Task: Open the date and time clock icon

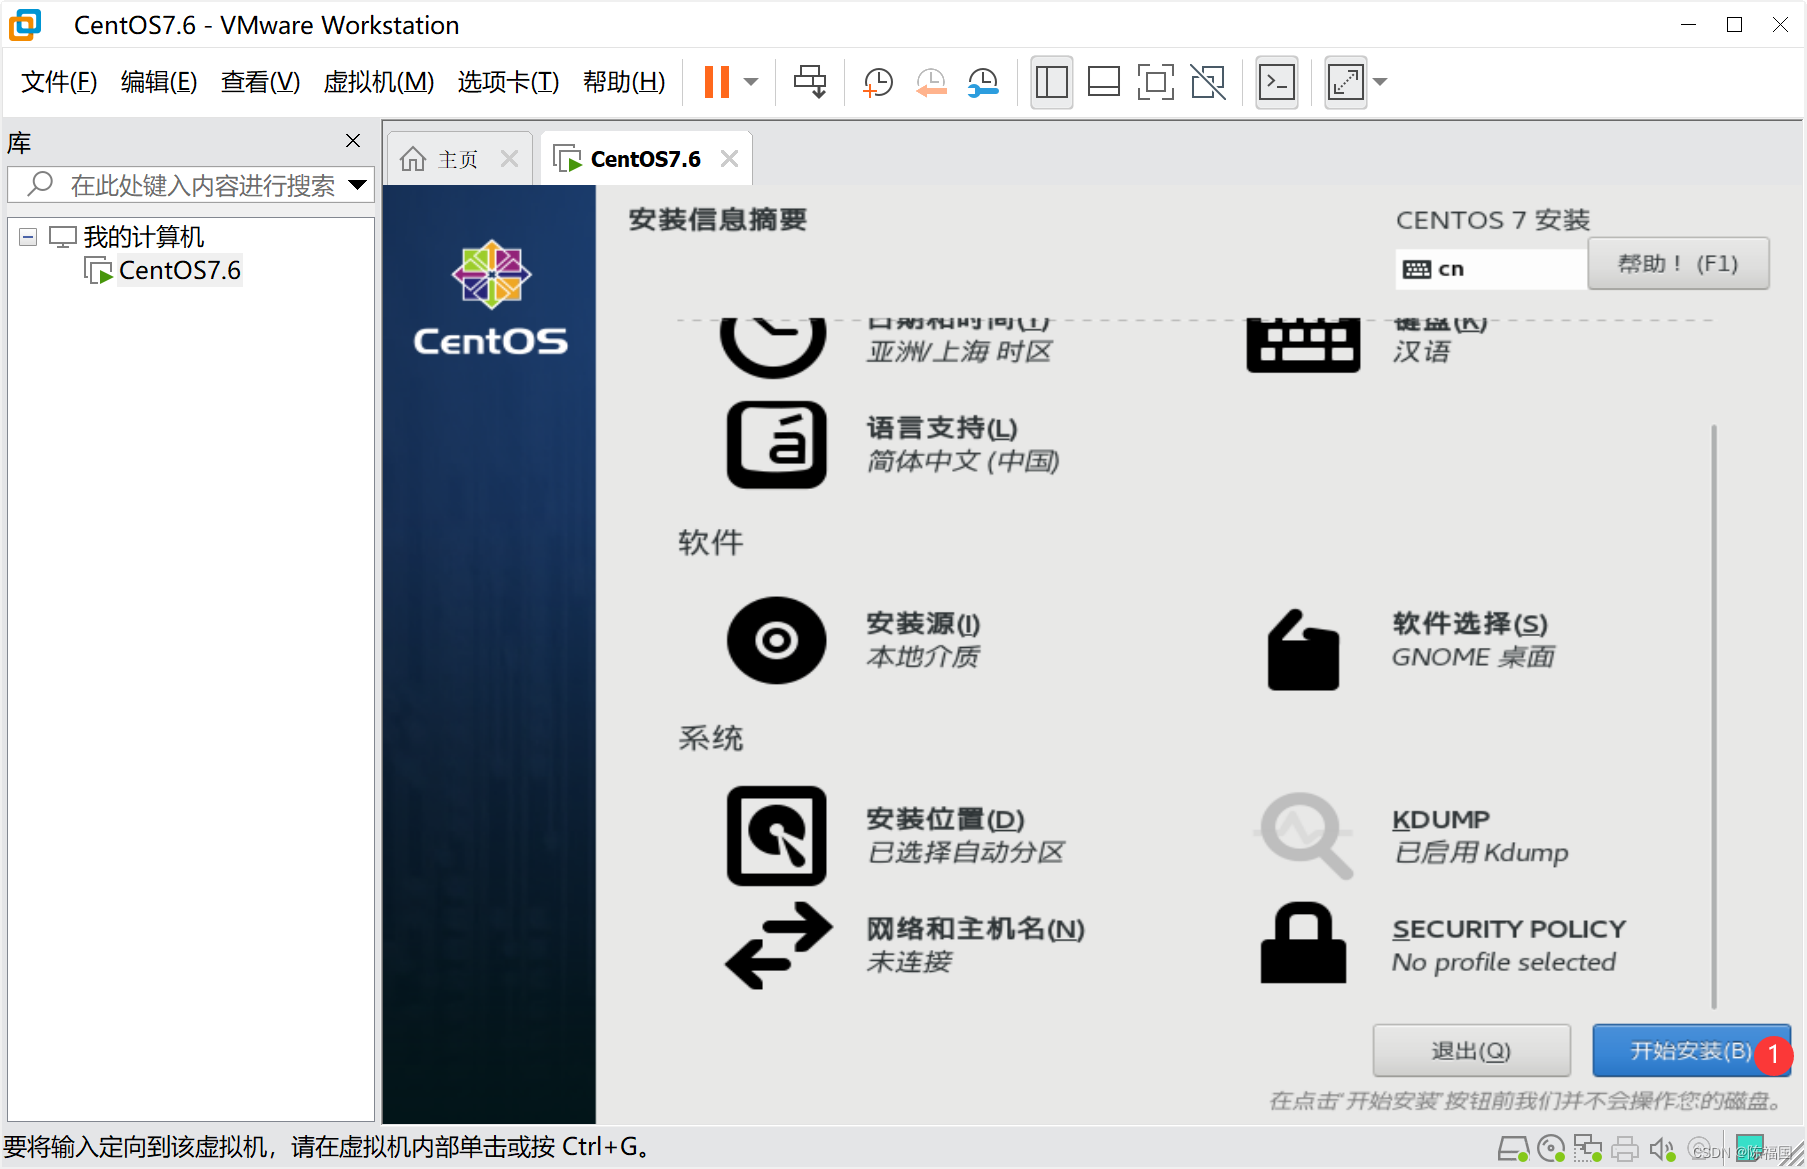Action: pos(773,347)
